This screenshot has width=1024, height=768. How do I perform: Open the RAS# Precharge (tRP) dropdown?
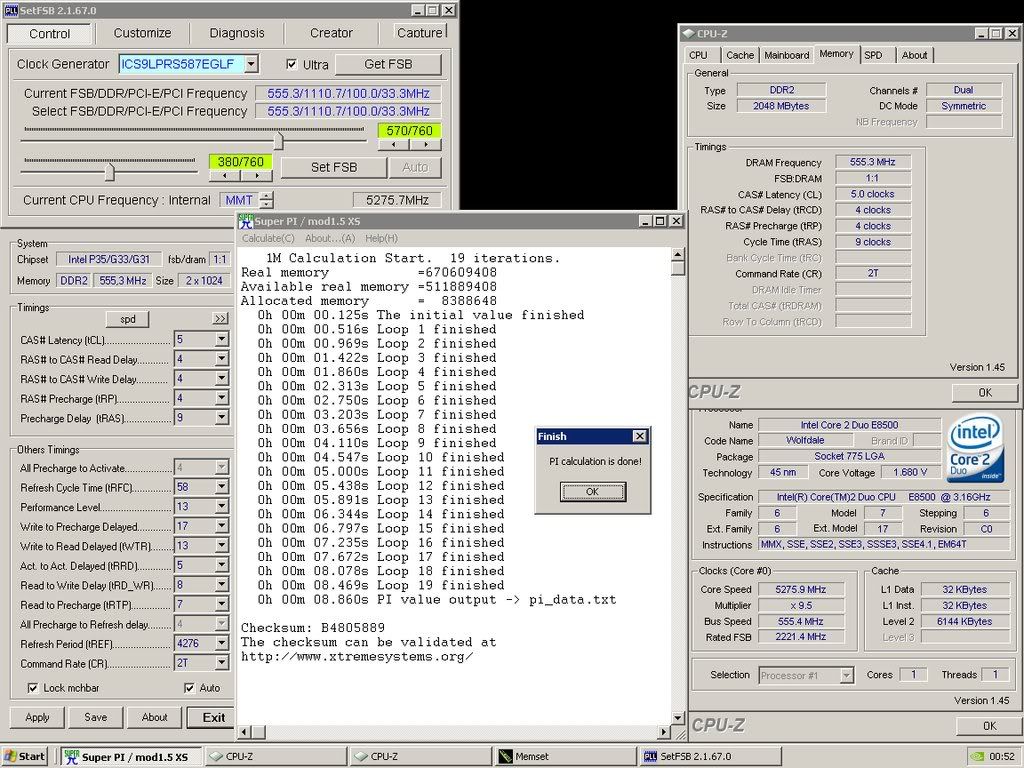[221, 398]
